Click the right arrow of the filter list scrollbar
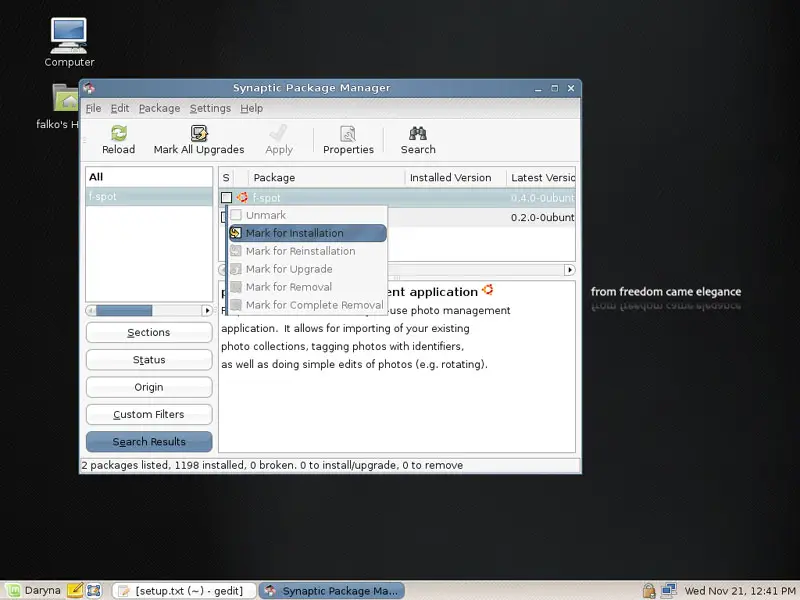Viewport: 800px width, 600px height. tap(207, 311)
